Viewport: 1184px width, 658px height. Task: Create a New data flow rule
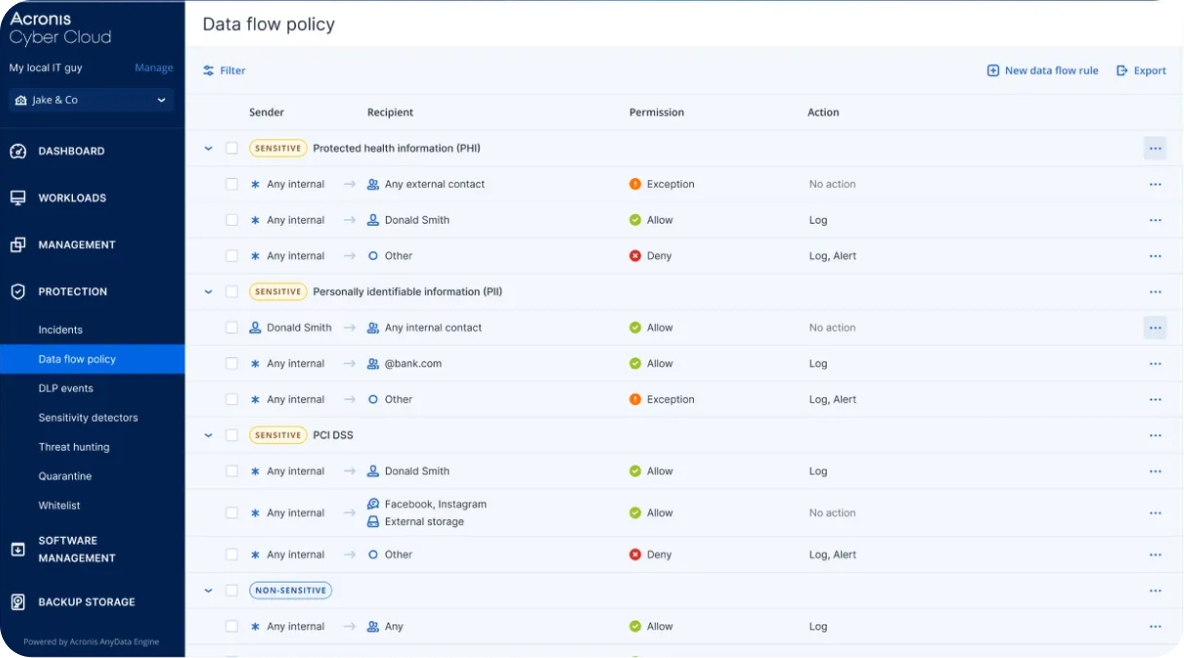[x=1042, y=70]
